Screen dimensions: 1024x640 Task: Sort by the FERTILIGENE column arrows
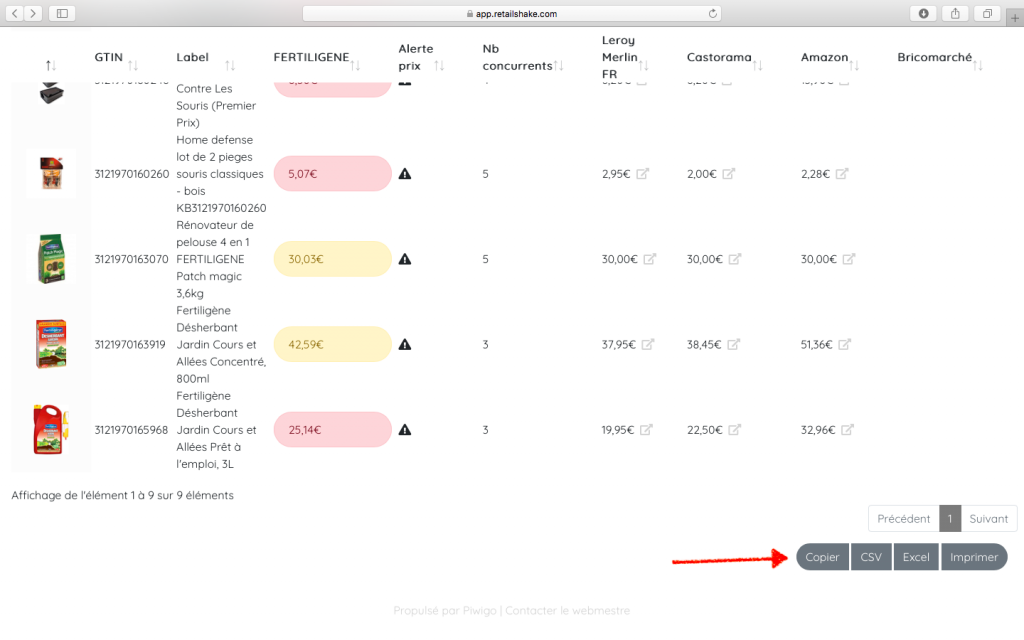coord(355,65)
